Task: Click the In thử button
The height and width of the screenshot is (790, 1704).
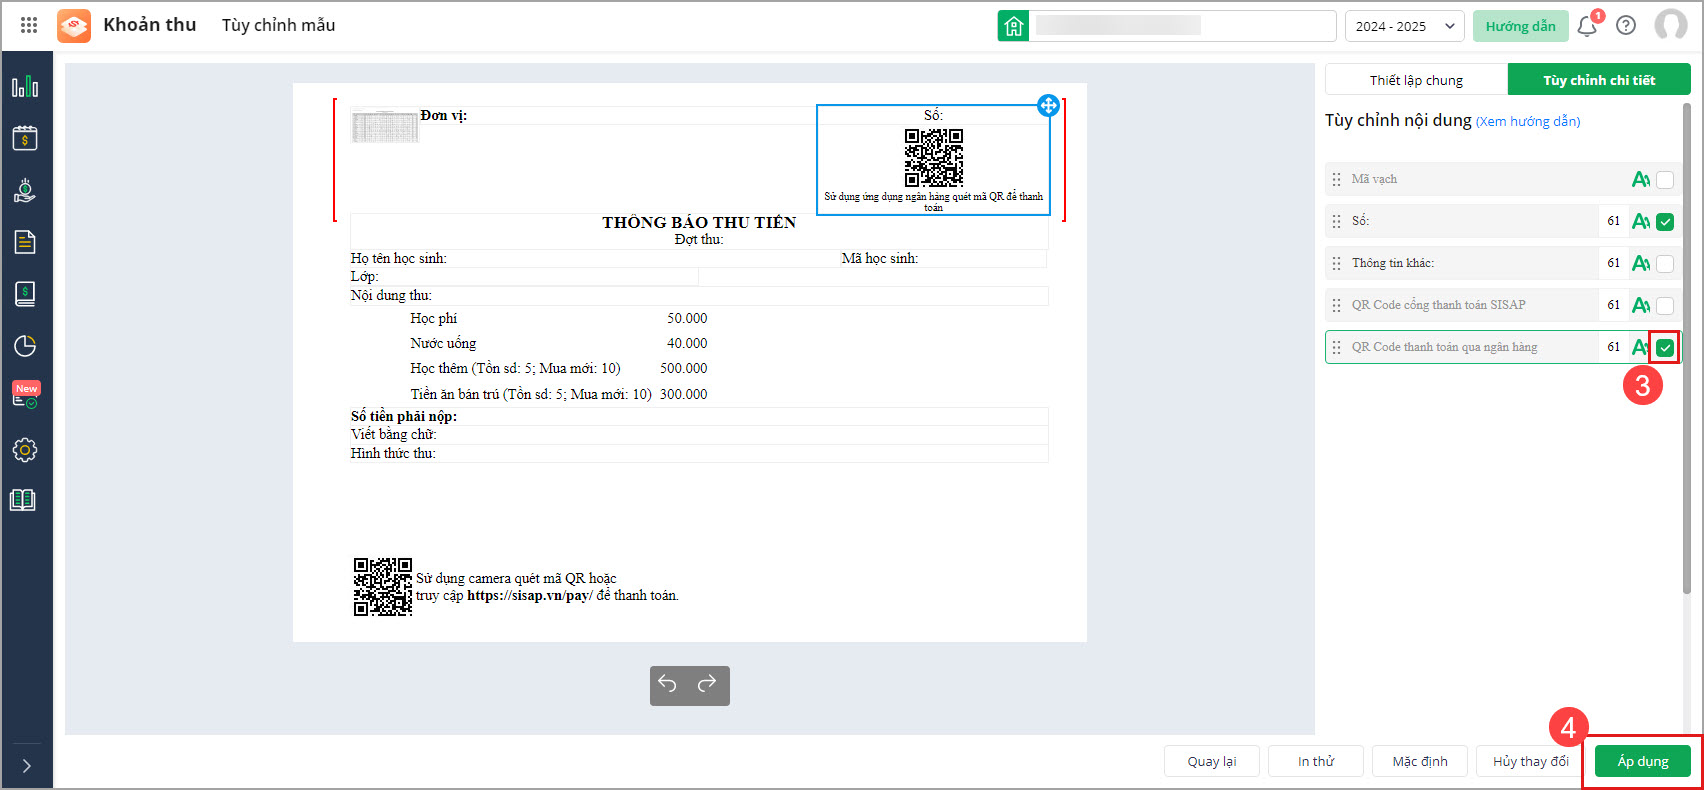Action: pos(1316,761)
